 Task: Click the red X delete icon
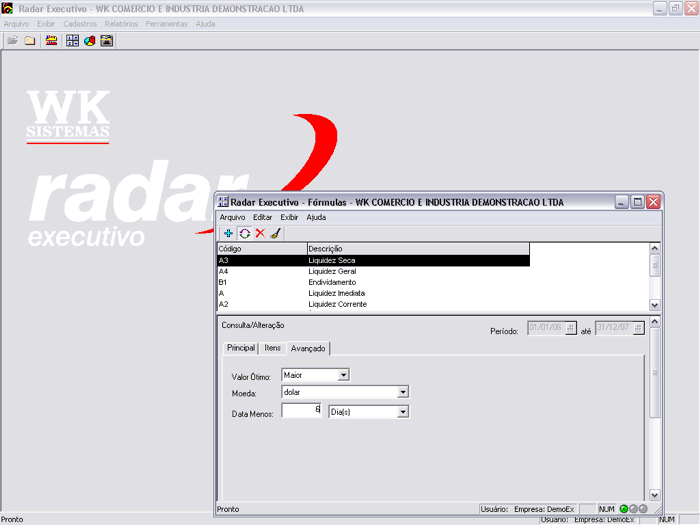coord(260,233)
